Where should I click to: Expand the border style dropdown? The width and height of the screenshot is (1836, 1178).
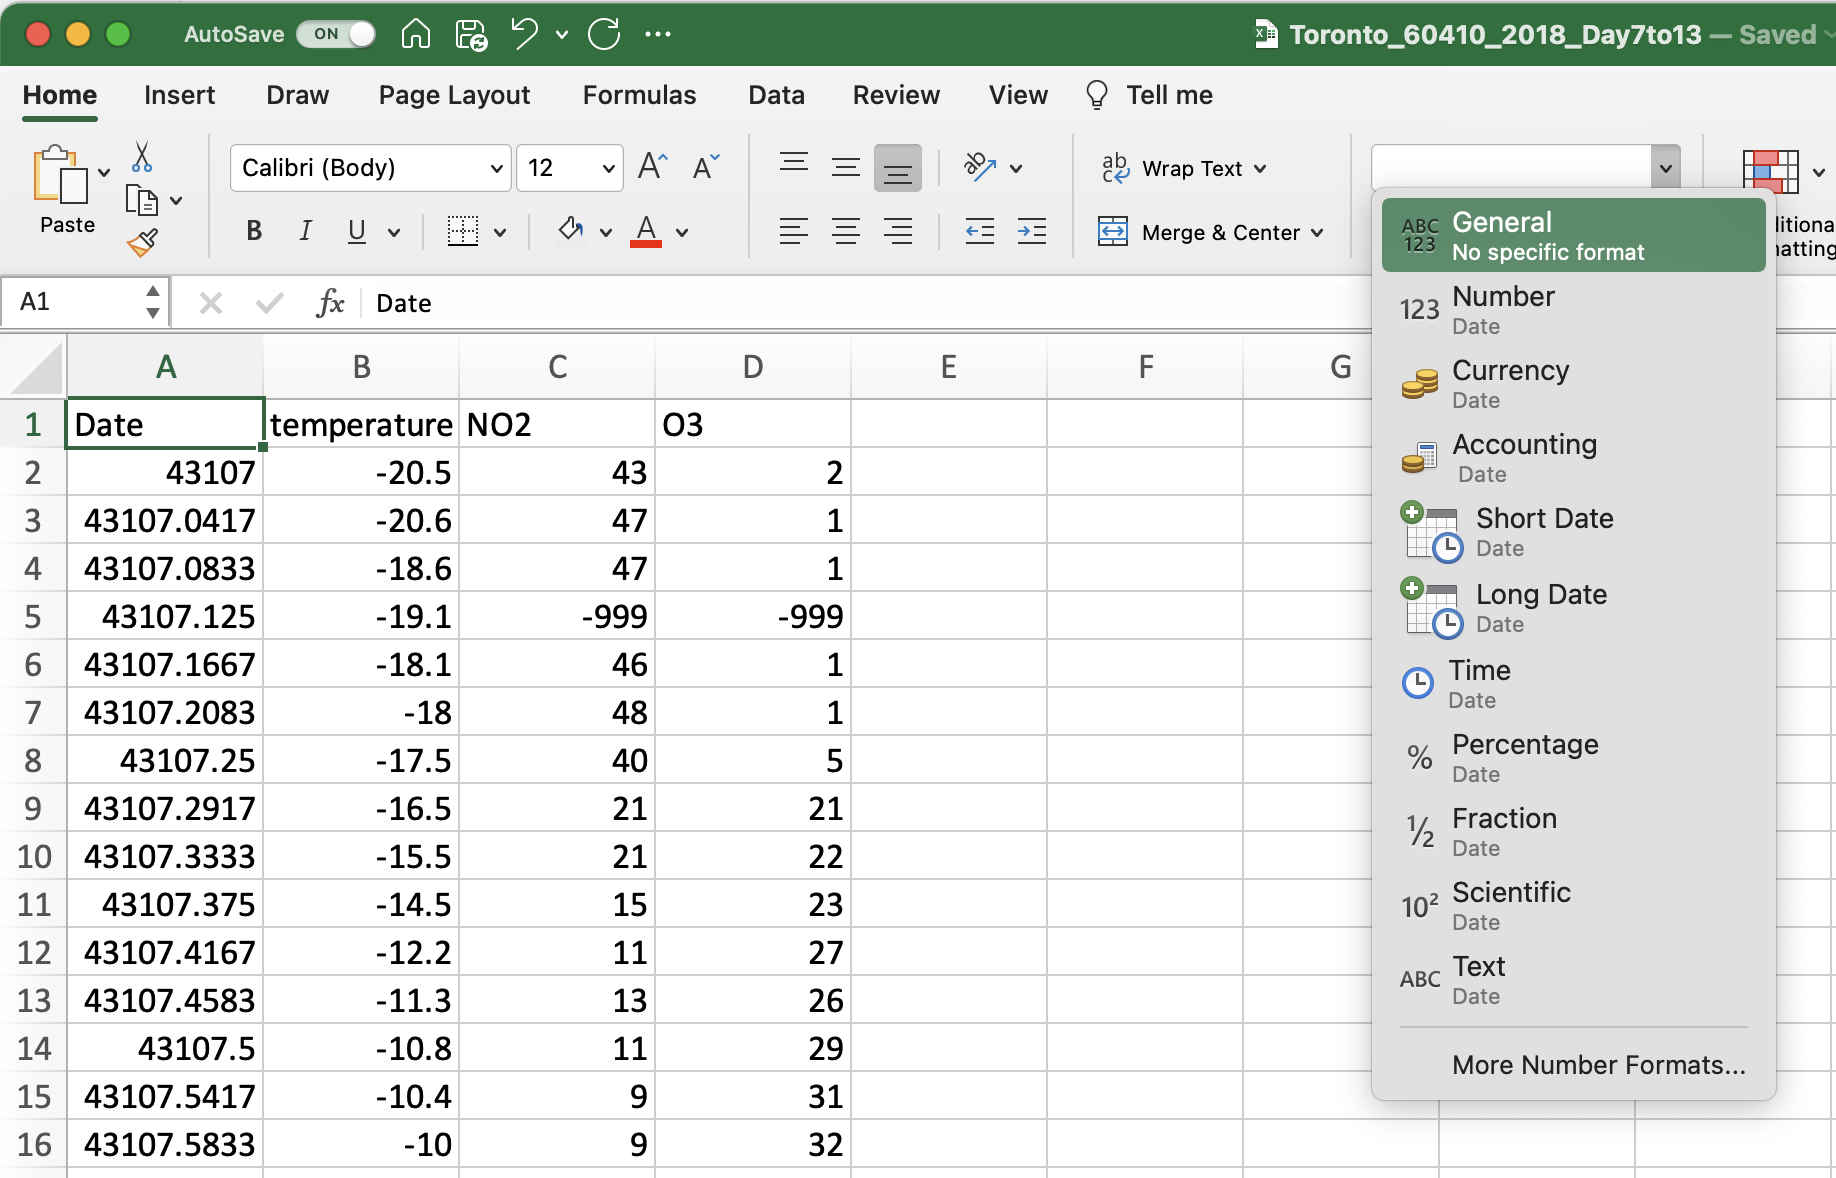pyautogui.click(x=498, y=231)
